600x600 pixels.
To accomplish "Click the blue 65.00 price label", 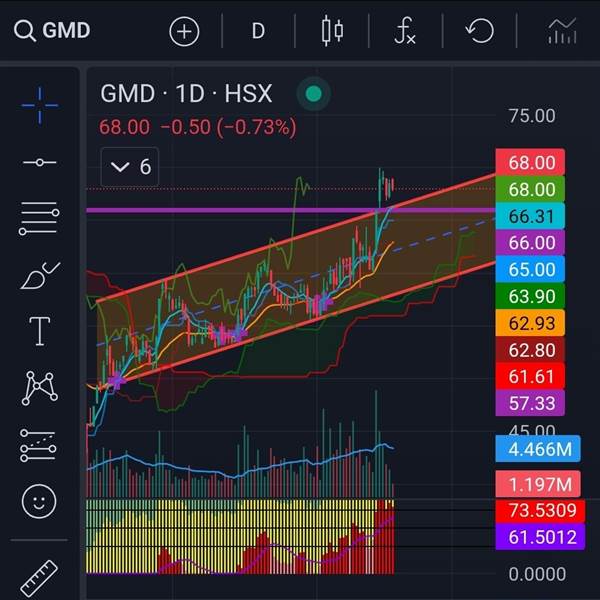I will point(530,269).
